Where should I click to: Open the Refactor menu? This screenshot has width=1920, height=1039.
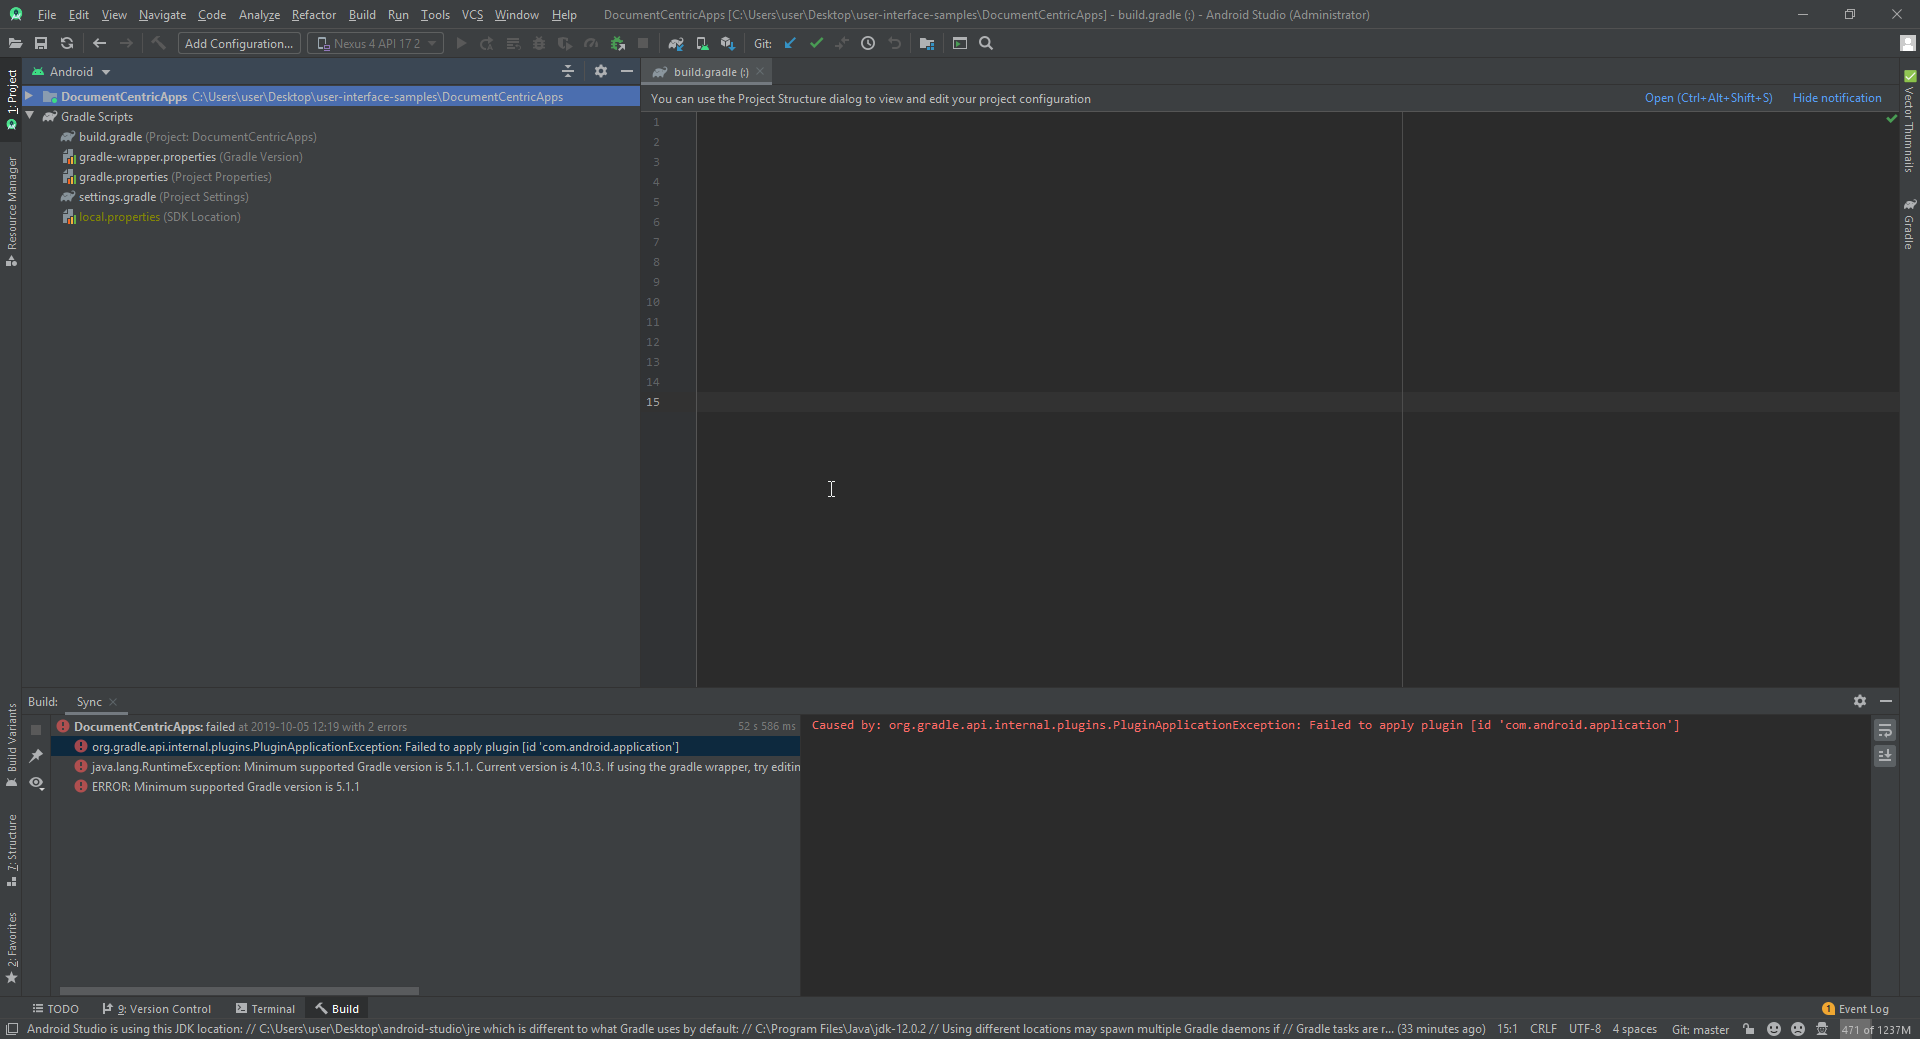click(x=313, y=15)
